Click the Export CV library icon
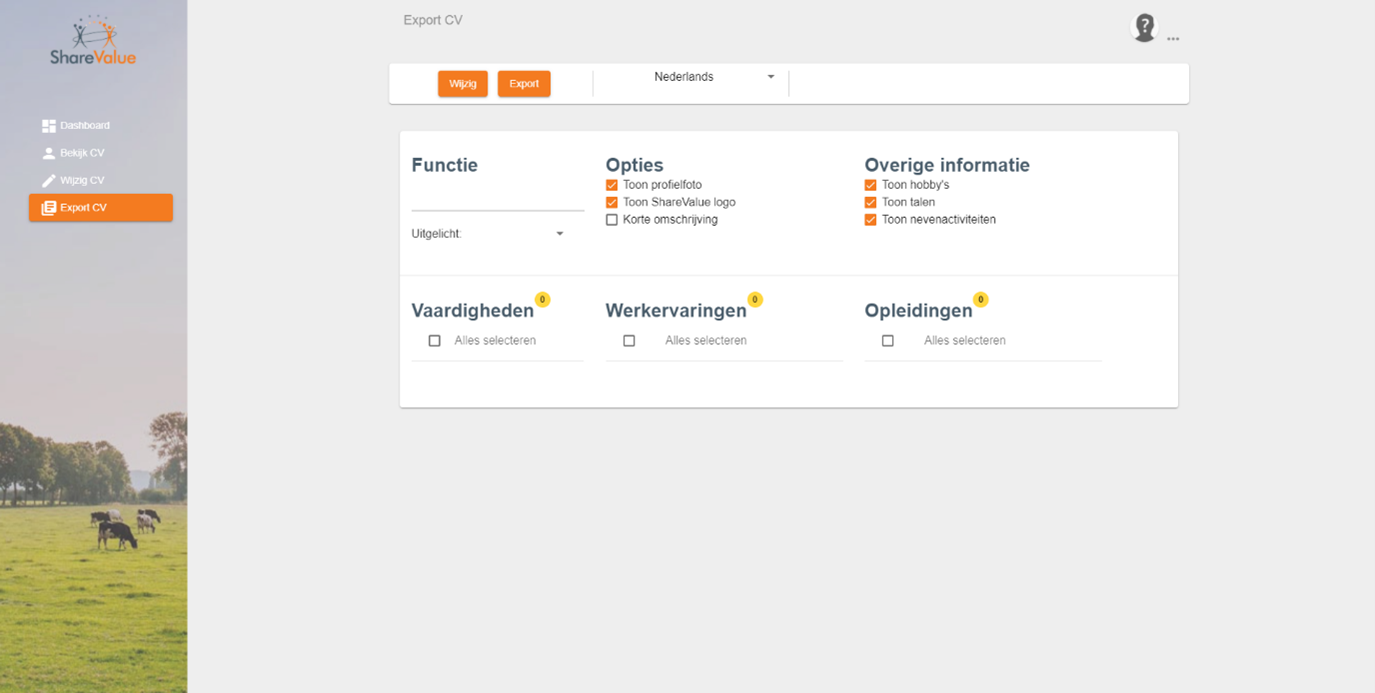The height and width of the screenshot is (693, 1375). click(48, 208)
